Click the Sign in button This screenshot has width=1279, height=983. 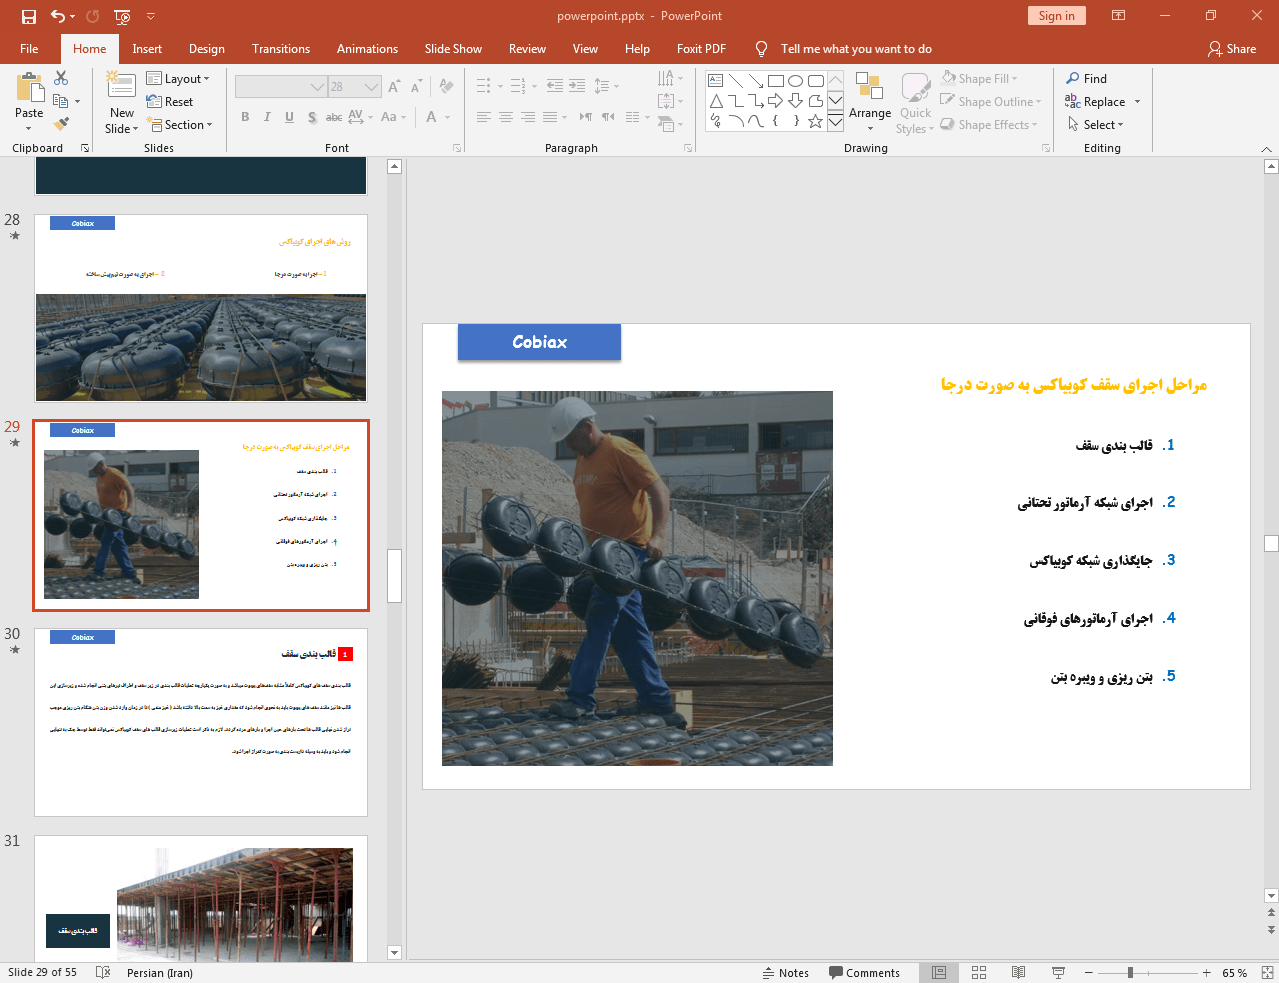pos(1056,16)
